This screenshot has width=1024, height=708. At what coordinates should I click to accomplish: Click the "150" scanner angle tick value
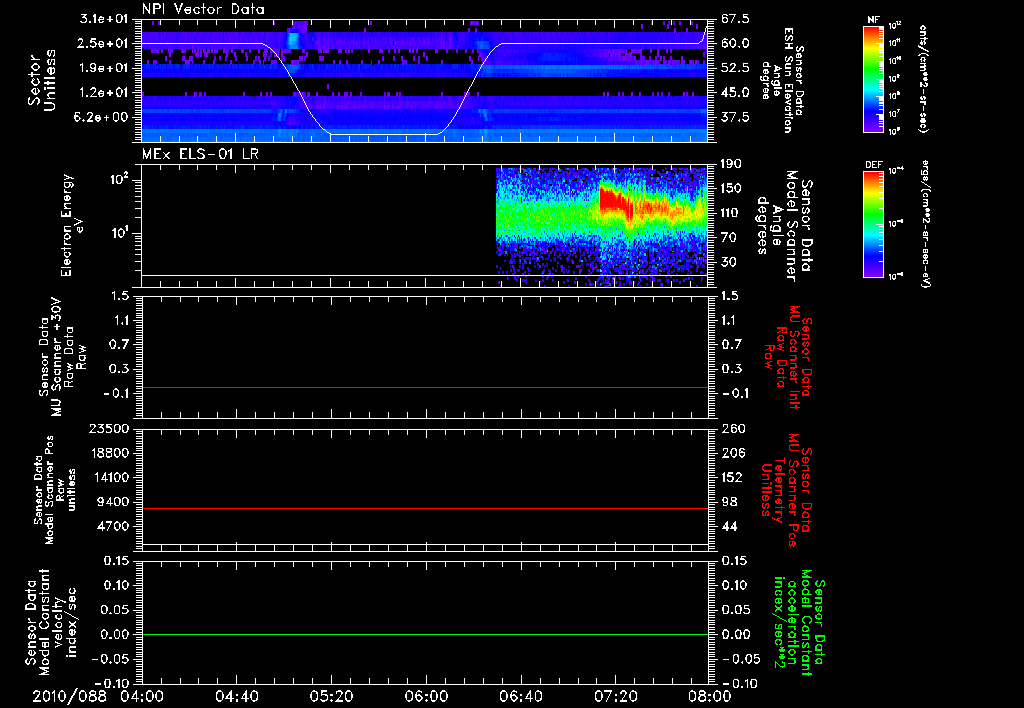point(731,188)
